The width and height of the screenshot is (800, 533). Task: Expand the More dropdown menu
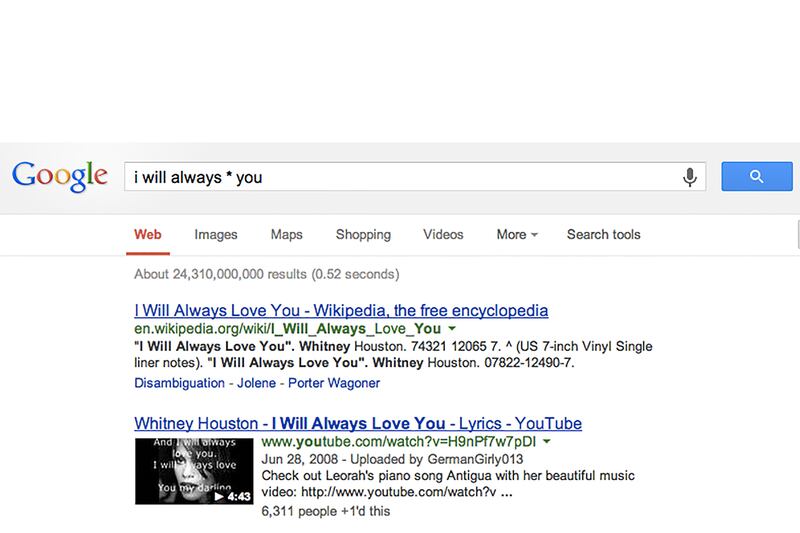pyautogui.click(x=516, y=235)
